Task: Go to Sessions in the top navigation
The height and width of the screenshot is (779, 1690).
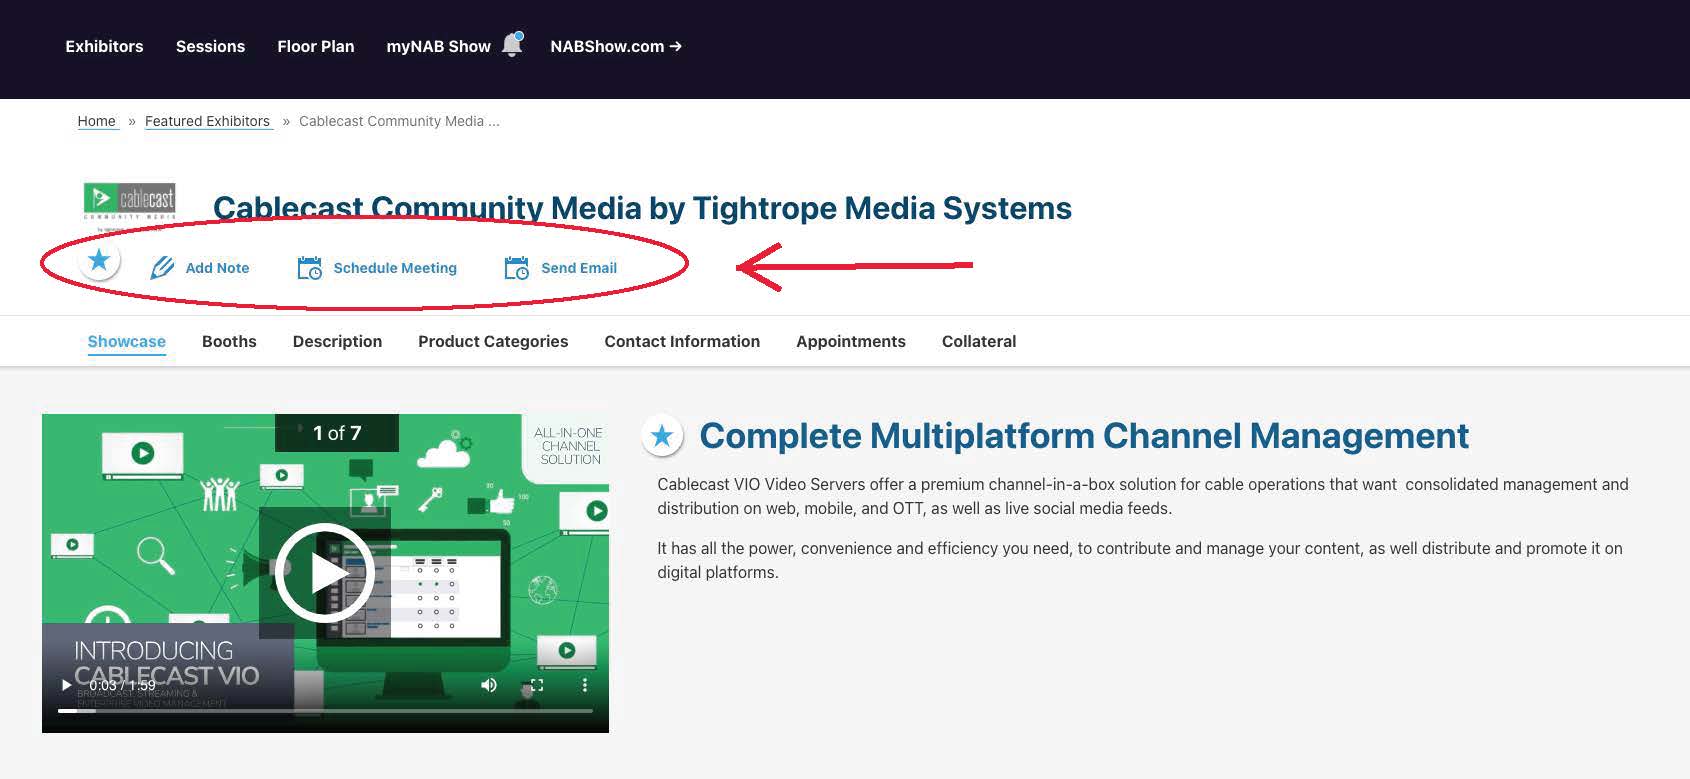Action: [x=210, y=46]
